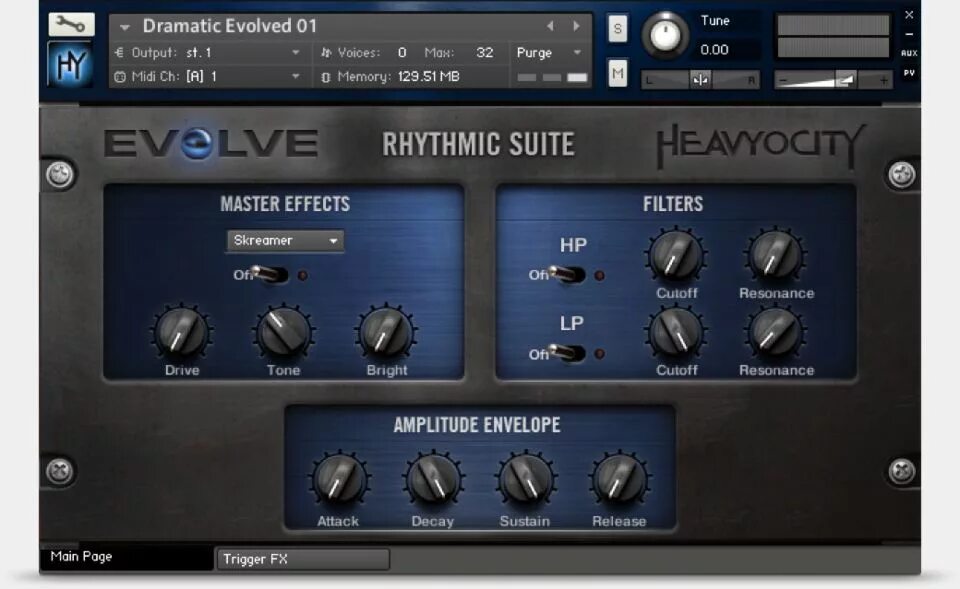
Task: Open the Purge dropdown menu
Action: click(x=549, y=53)
